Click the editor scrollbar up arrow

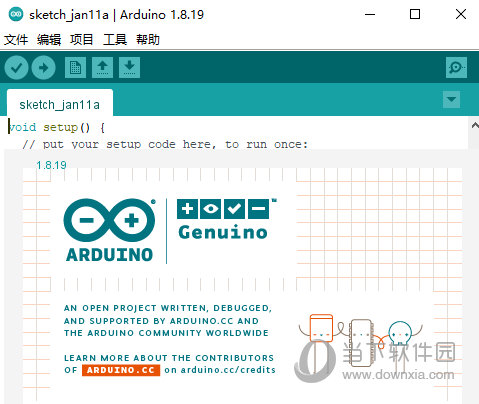[x=475, y=125]
